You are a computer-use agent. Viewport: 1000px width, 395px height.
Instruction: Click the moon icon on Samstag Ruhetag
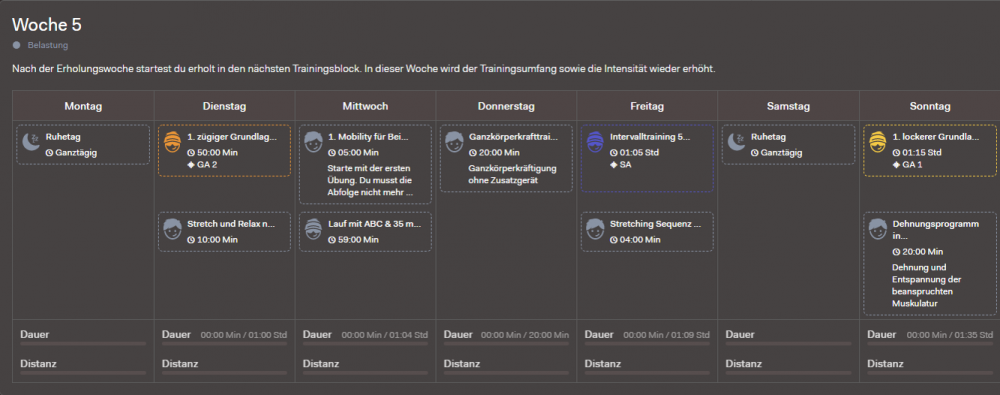click(x=736, y=142)
